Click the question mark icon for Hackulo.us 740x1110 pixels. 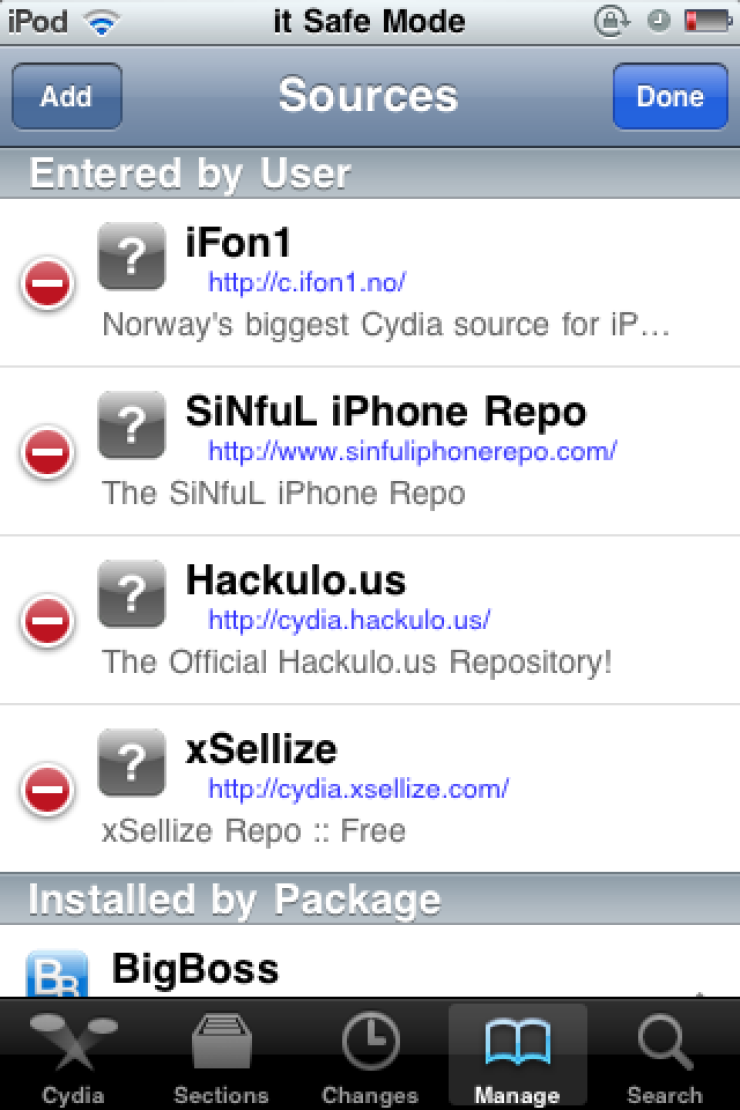pyautogui.click(x=132, y=594)
